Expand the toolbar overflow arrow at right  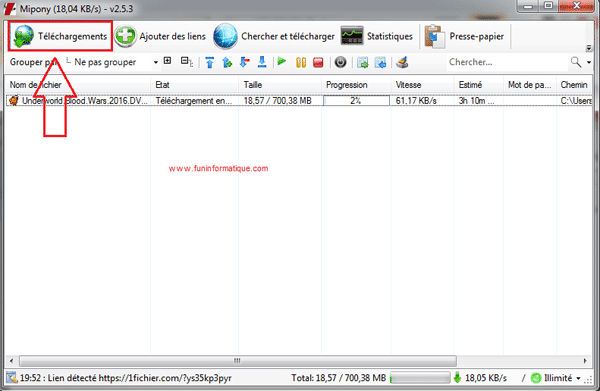(589, 48)
